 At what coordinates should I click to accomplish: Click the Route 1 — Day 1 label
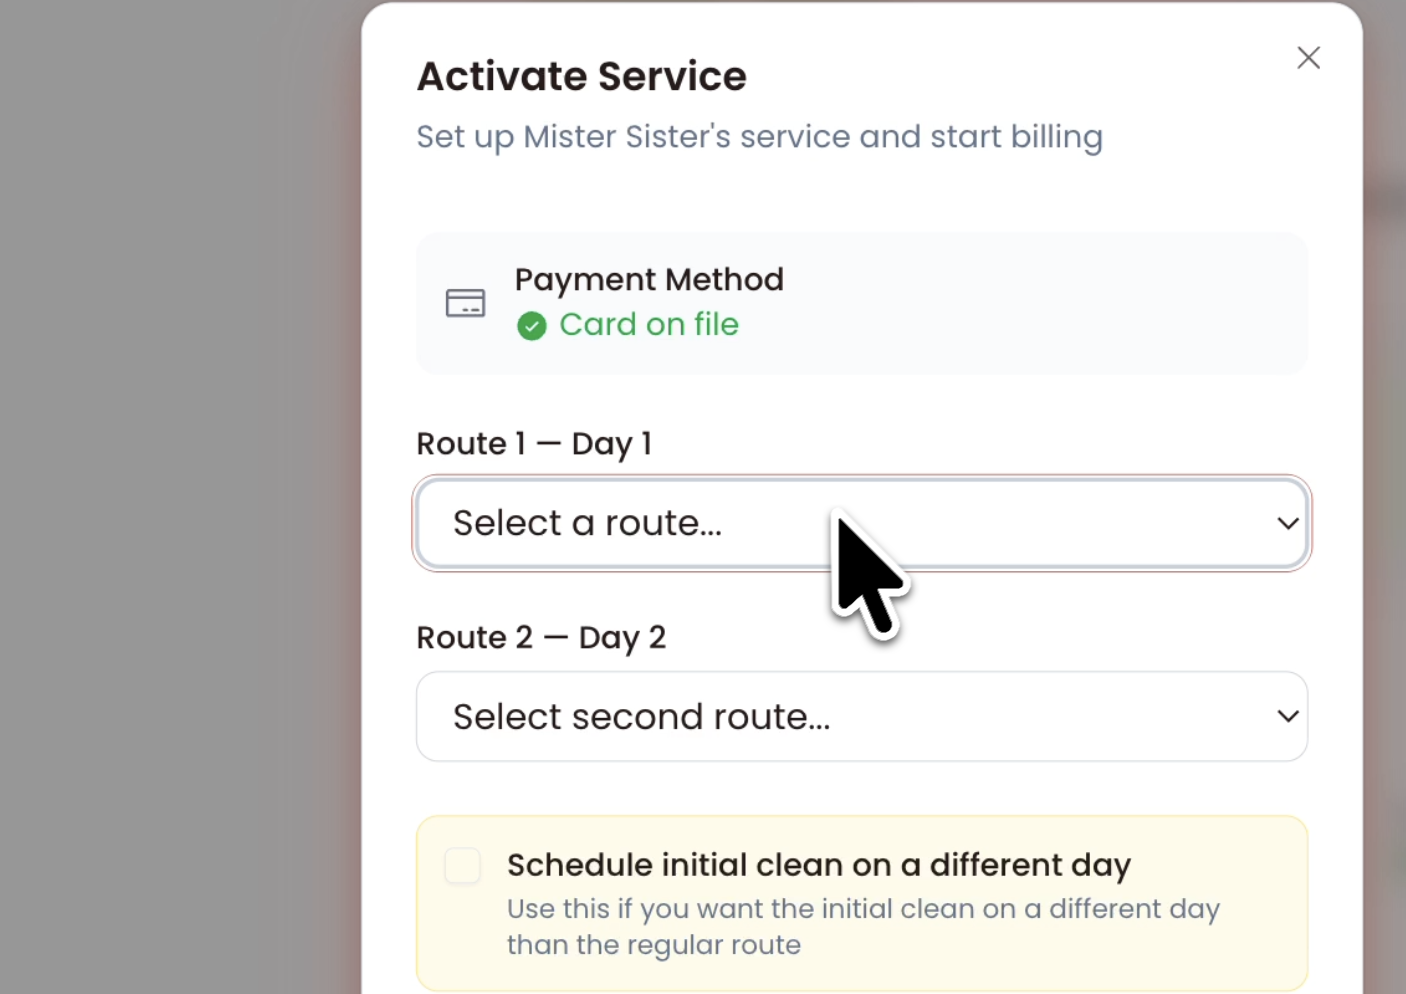534,443
